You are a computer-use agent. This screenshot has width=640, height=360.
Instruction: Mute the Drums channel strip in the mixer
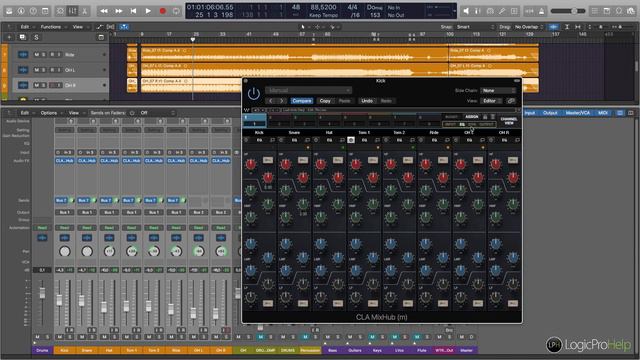point(38,337)
